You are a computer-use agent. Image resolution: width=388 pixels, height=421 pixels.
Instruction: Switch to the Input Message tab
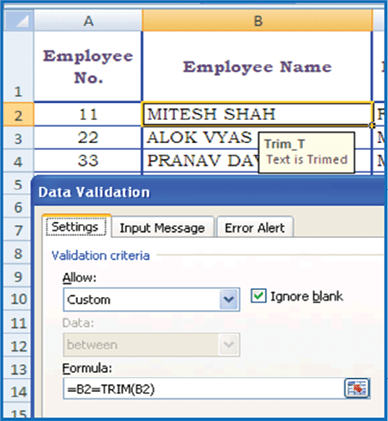coord(162,228)
